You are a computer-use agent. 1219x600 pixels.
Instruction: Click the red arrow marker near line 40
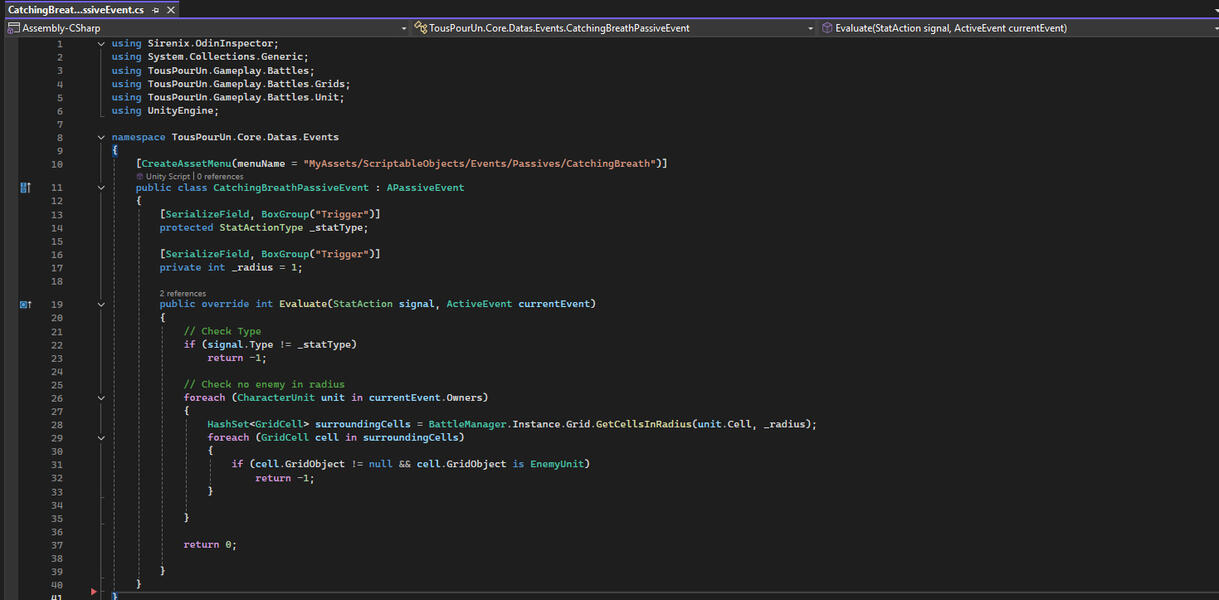click(94, 592)
